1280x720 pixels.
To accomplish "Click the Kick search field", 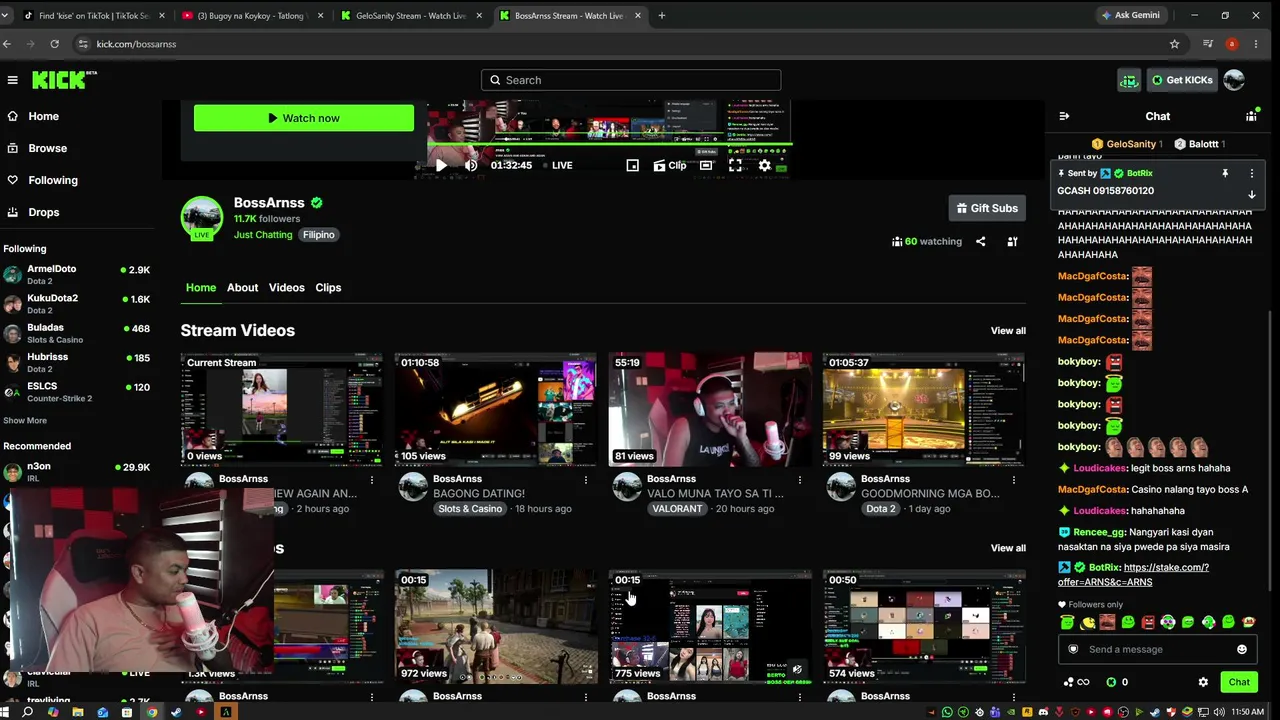I will (x=631, y=80).
